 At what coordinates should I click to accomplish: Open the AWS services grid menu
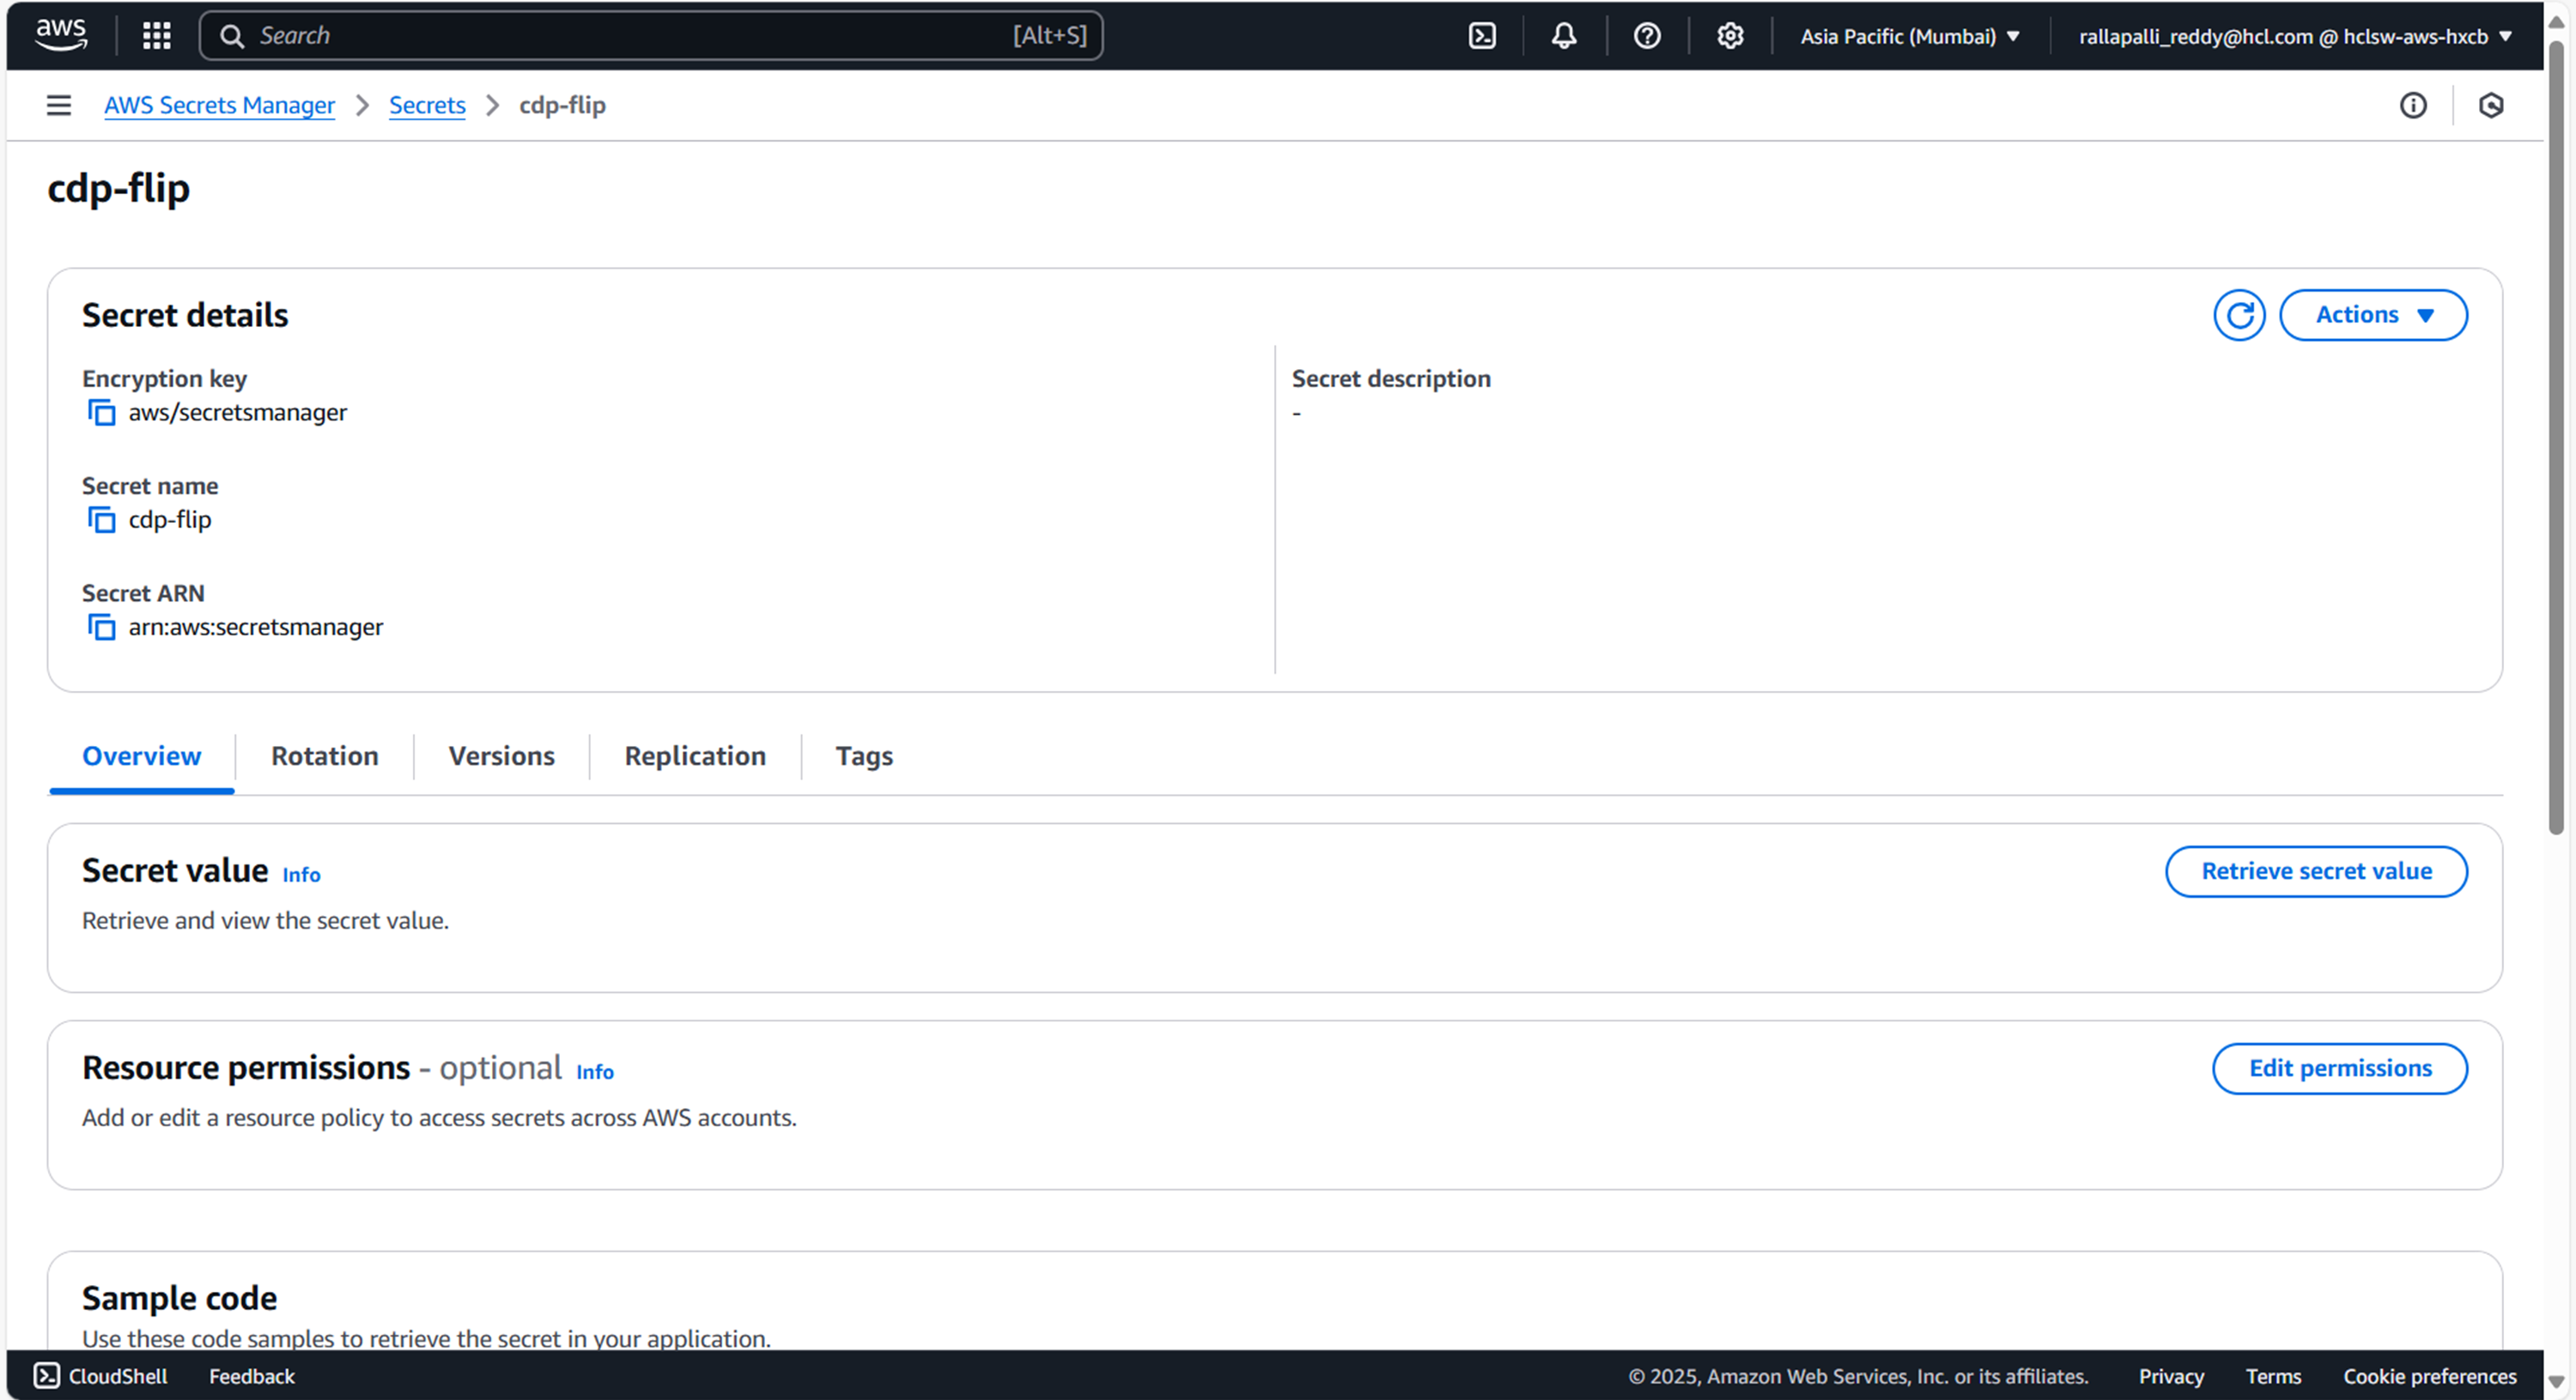coord(156,36)
